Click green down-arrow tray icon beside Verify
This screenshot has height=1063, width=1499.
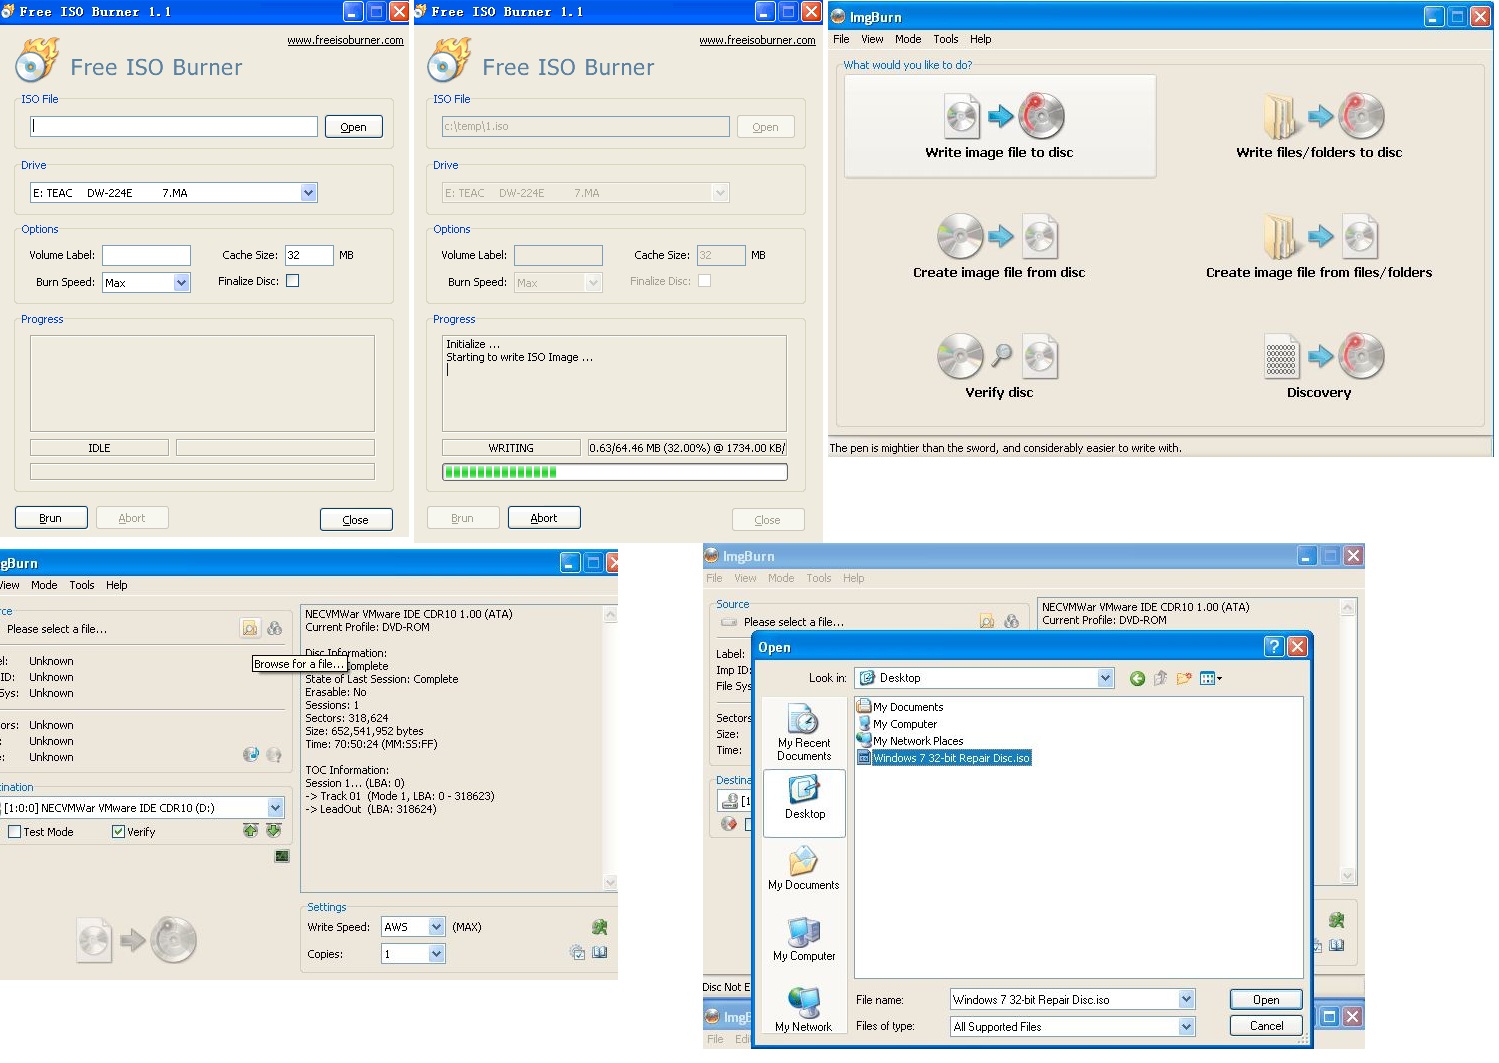[273, 830]
